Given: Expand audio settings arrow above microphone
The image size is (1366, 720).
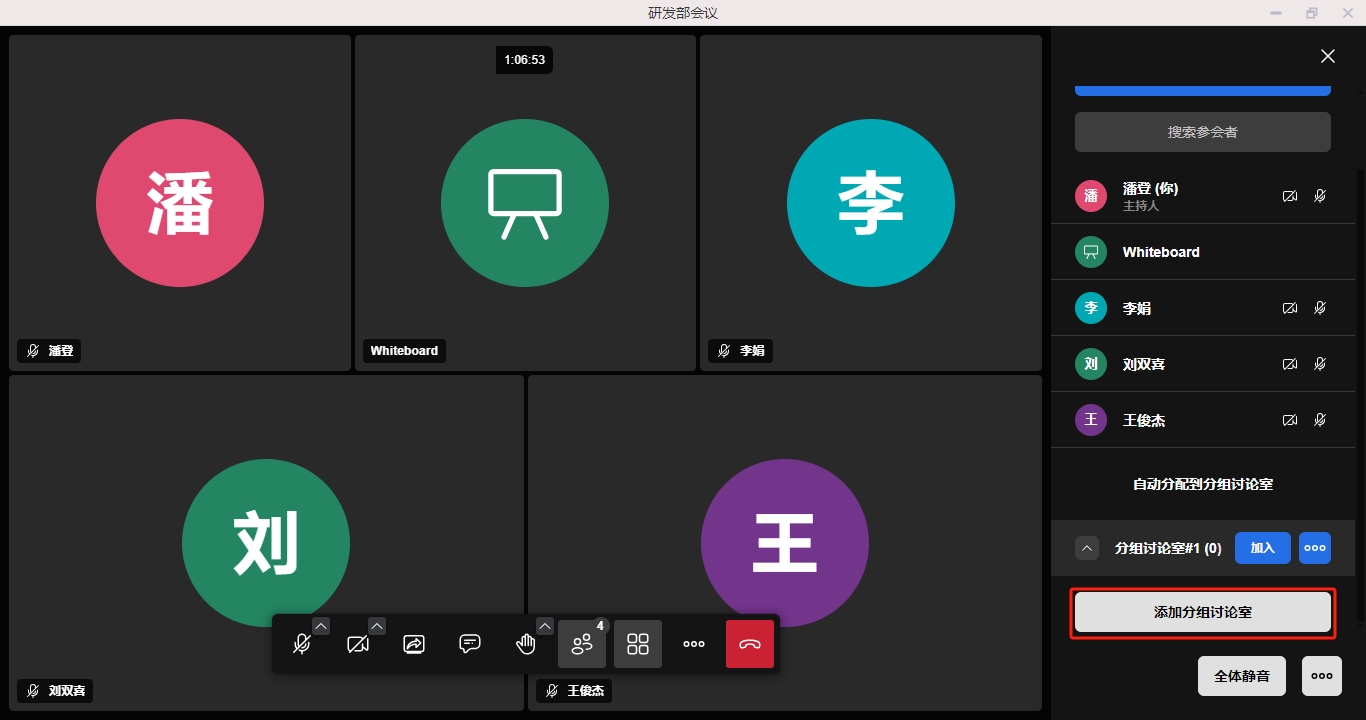Looking at the screenshot, I should (x=321, y=626).
